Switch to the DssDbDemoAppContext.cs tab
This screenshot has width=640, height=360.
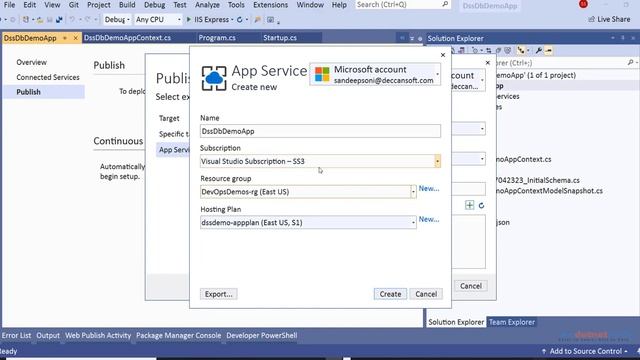127,38
